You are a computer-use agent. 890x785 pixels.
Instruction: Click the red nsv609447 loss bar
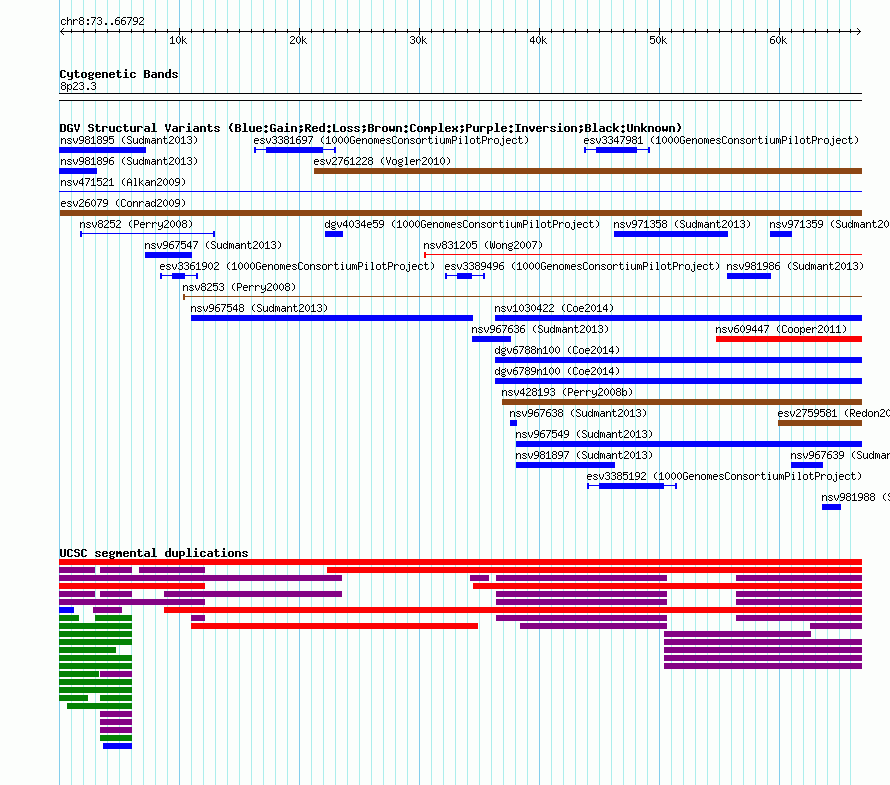point(789,339)
